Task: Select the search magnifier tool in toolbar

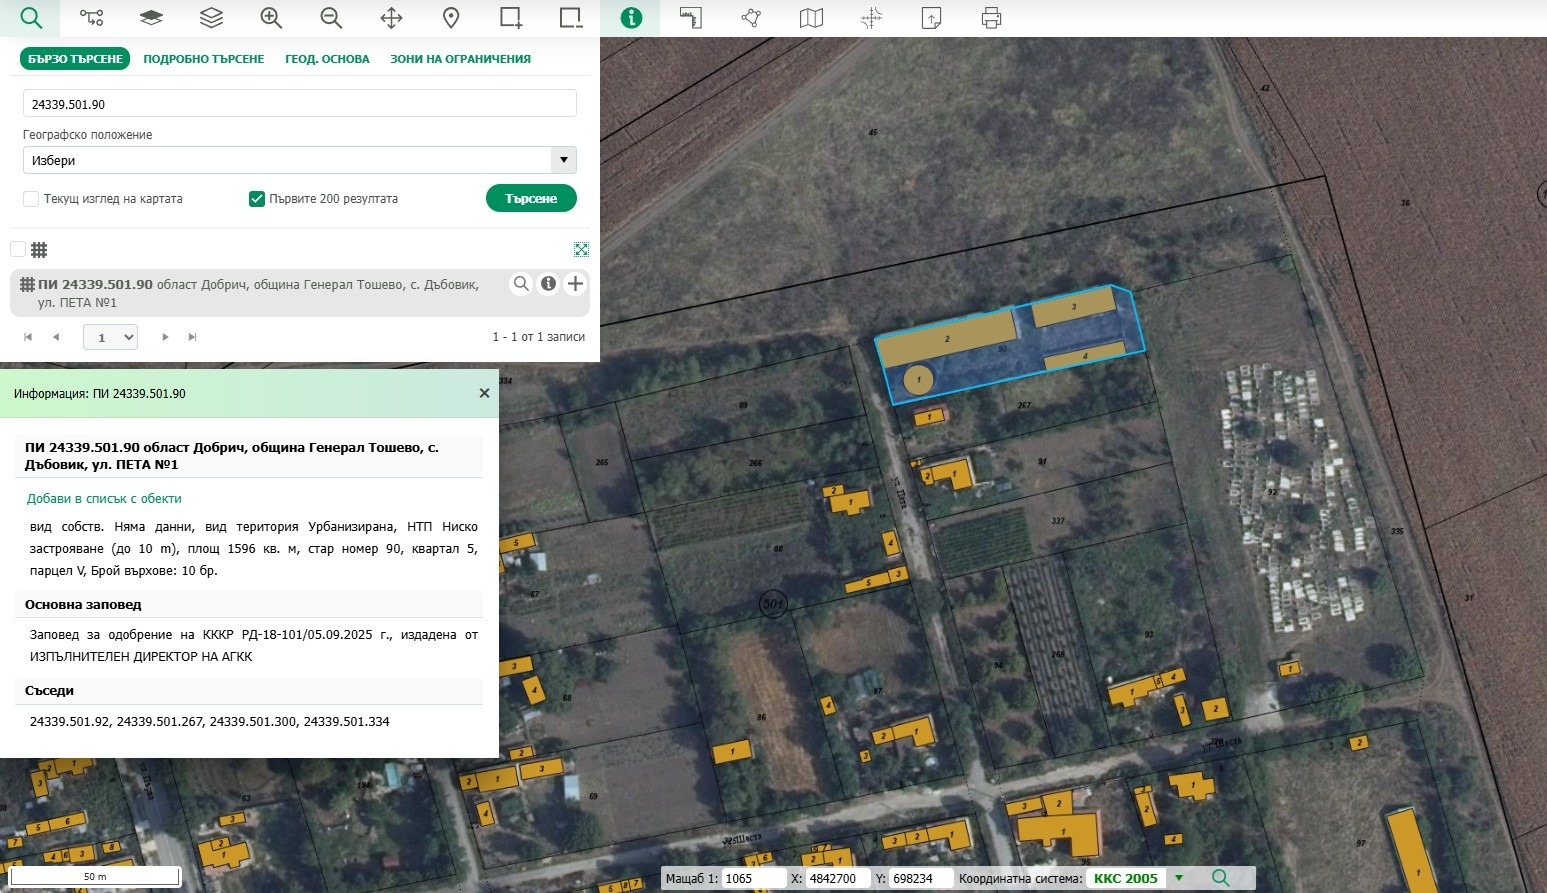Action: [31, 18]
